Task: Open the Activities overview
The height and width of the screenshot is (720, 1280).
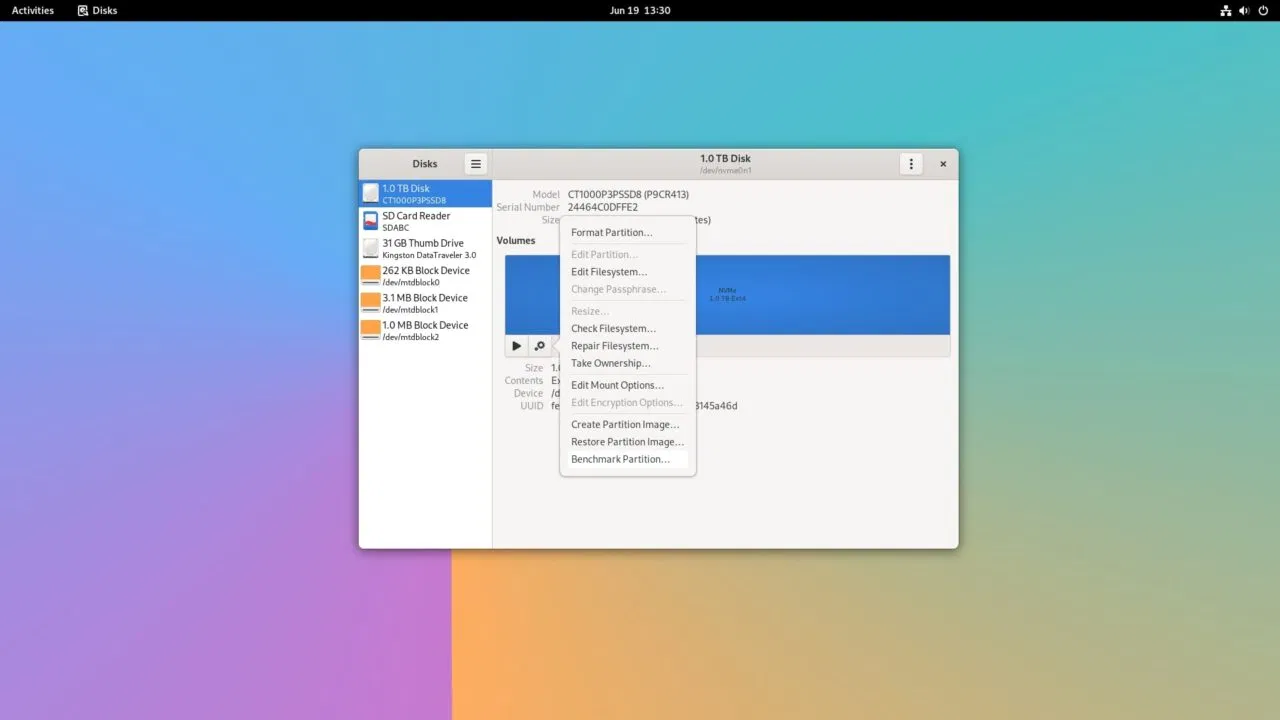Action: (33, 10)
